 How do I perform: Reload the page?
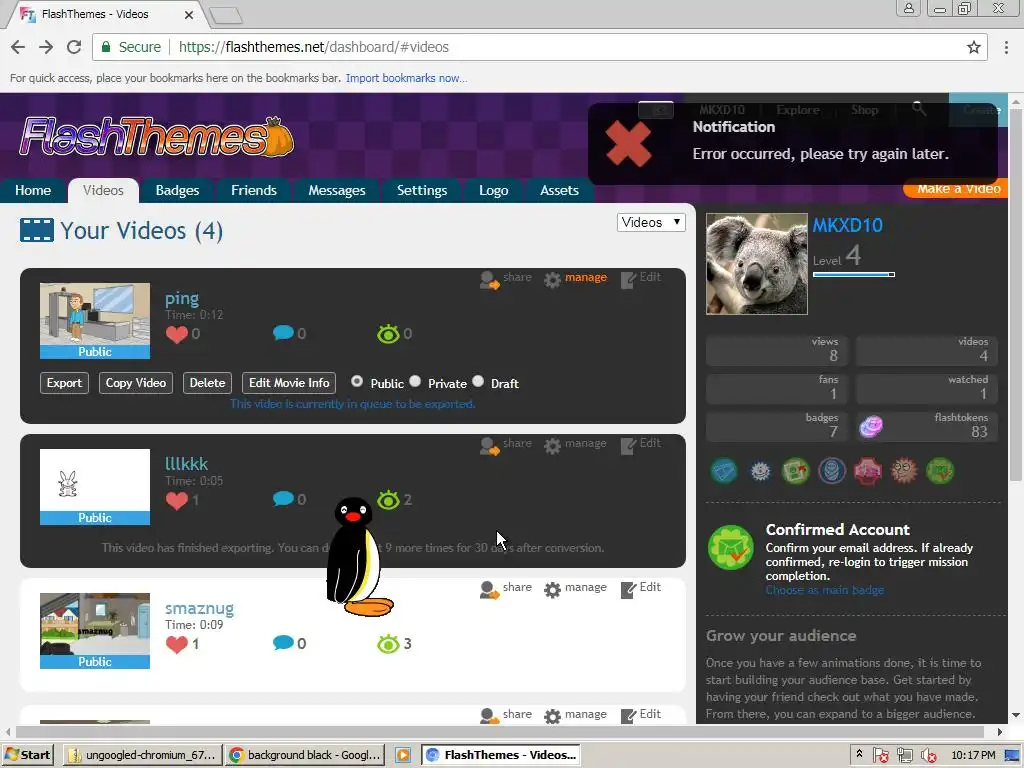coord(74,47)
